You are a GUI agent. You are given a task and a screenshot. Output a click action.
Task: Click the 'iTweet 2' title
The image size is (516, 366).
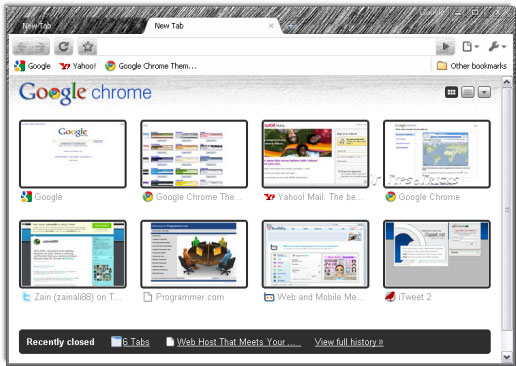click(415, 297)
